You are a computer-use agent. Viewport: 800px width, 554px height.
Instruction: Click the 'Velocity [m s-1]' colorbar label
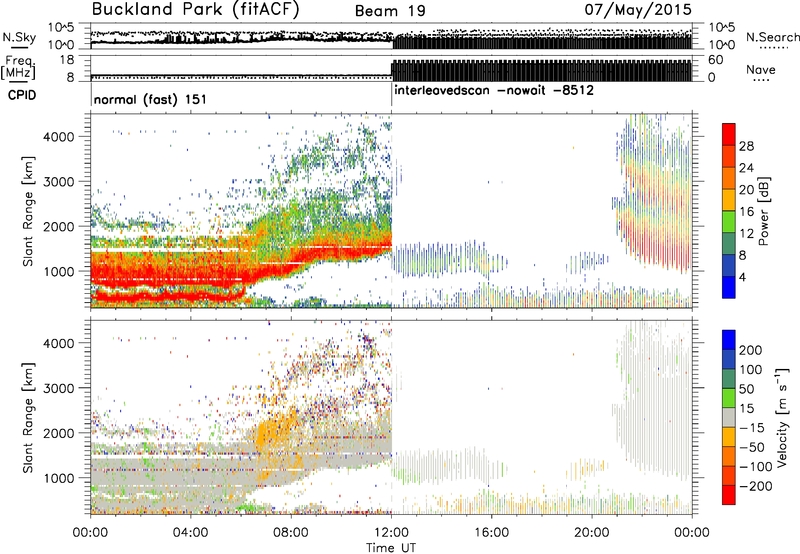click(x=781, y=417)
